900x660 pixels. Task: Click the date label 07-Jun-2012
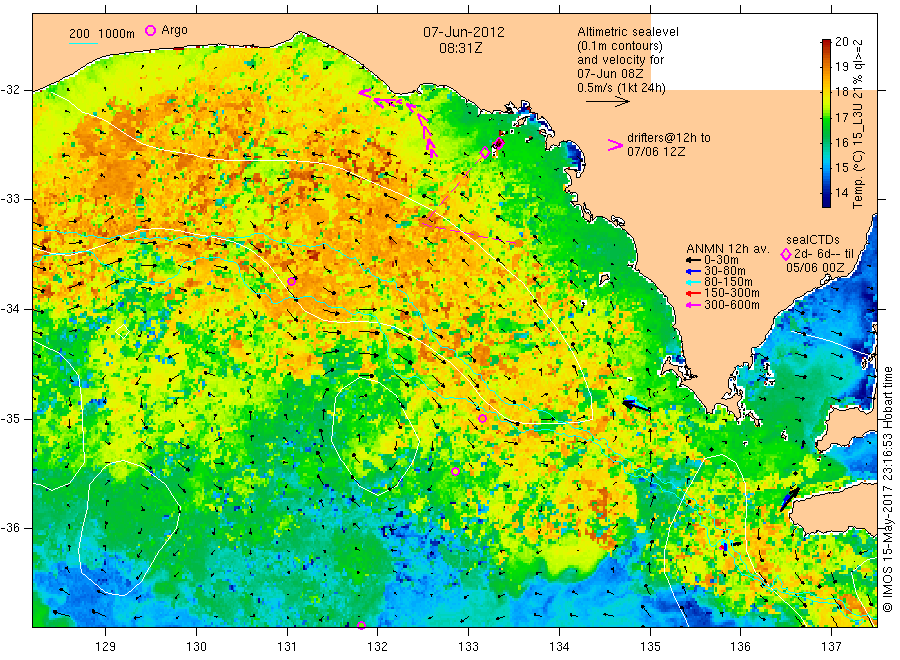coord(464,32)
